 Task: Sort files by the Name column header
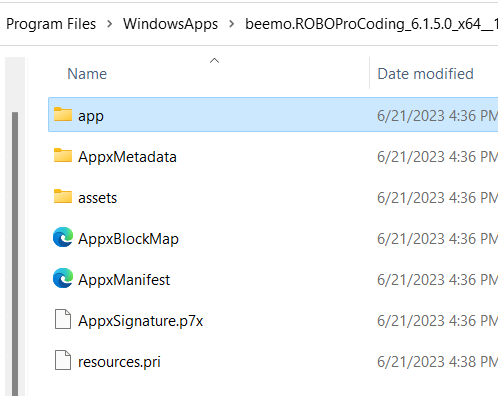[87, 74]
